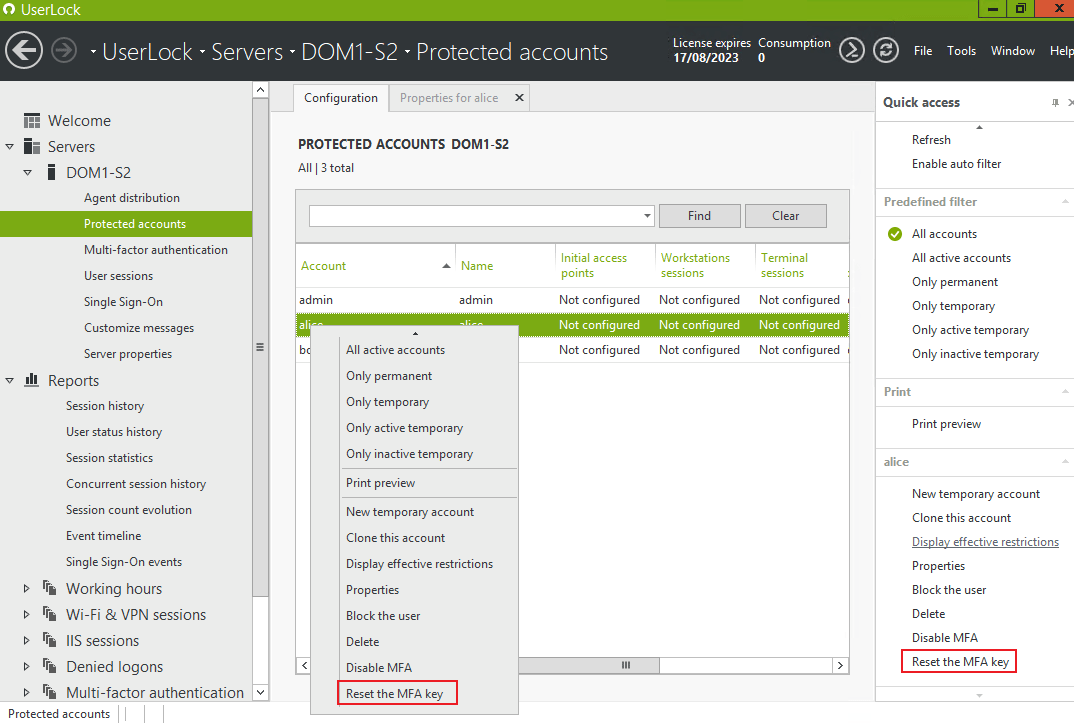Viewport: 1074px width, 726px height.
Task: Open Agent distribution in the tree
Action: point(132,198)
